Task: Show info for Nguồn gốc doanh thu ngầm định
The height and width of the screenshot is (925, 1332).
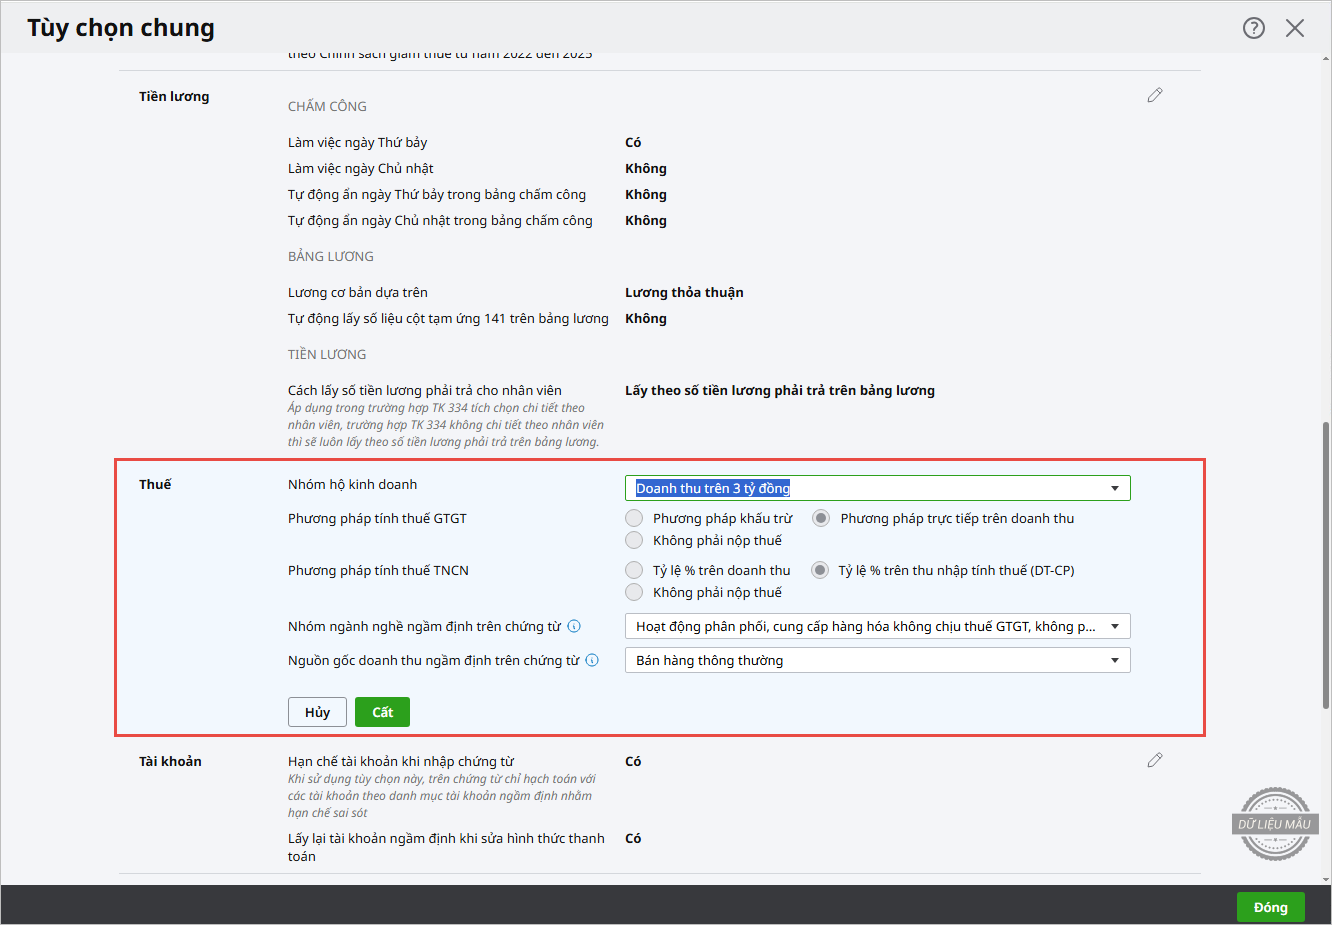Action: click(592, 661)
